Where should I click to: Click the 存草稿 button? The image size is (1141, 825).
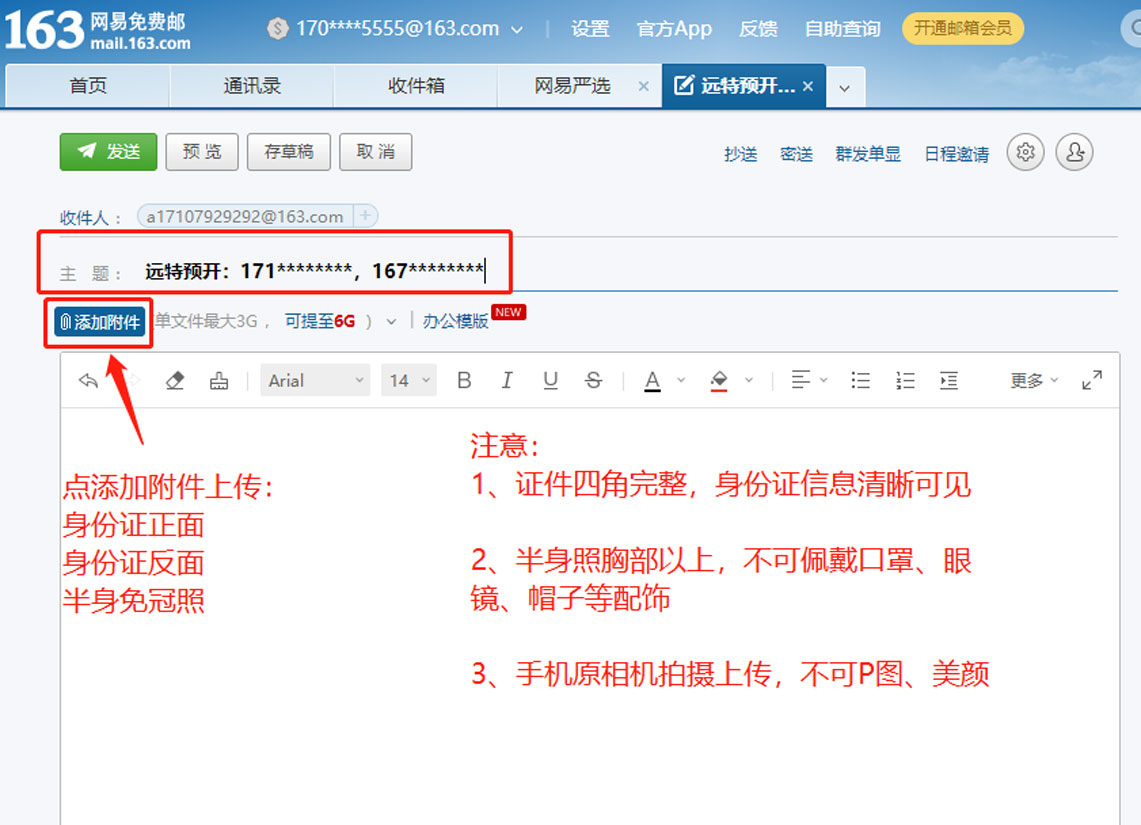(288, 152)
